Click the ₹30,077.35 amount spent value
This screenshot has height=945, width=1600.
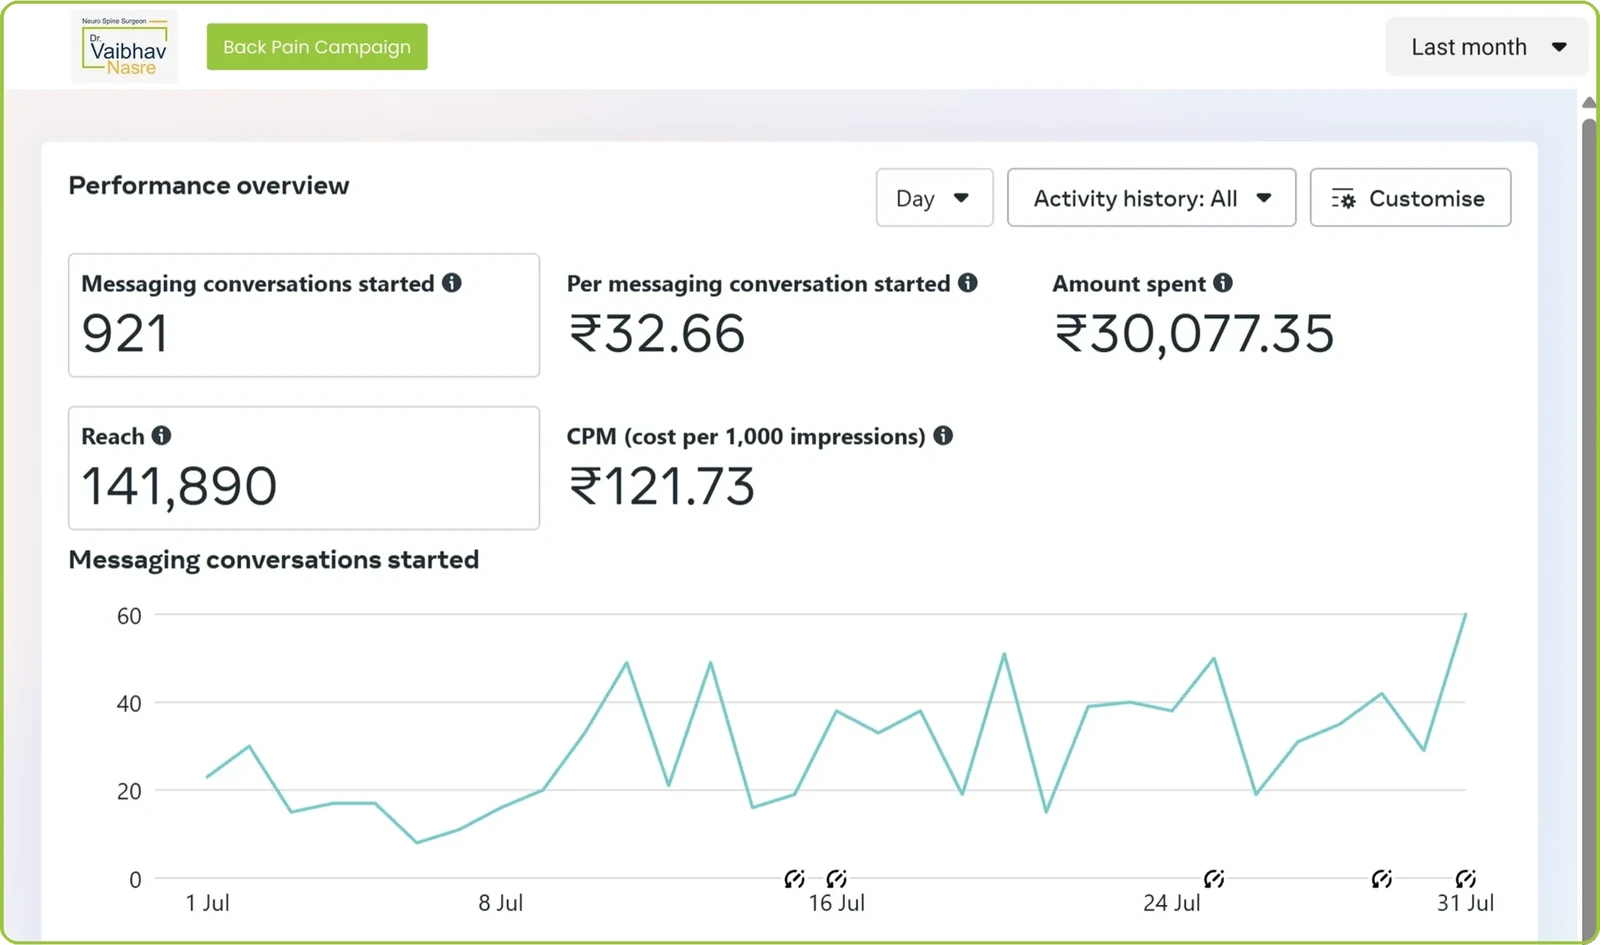pos(1194,334)
